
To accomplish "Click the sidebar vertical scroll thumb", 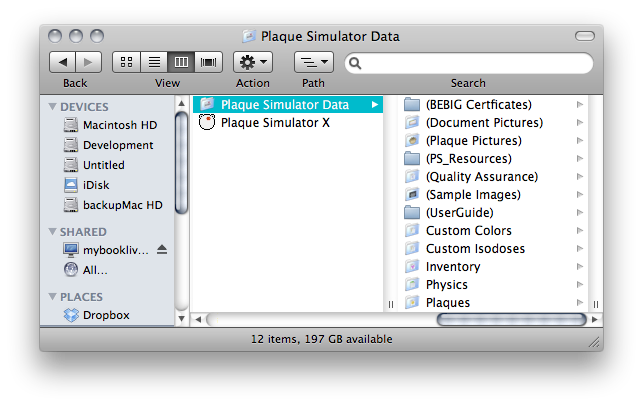I will click(181, 163).
